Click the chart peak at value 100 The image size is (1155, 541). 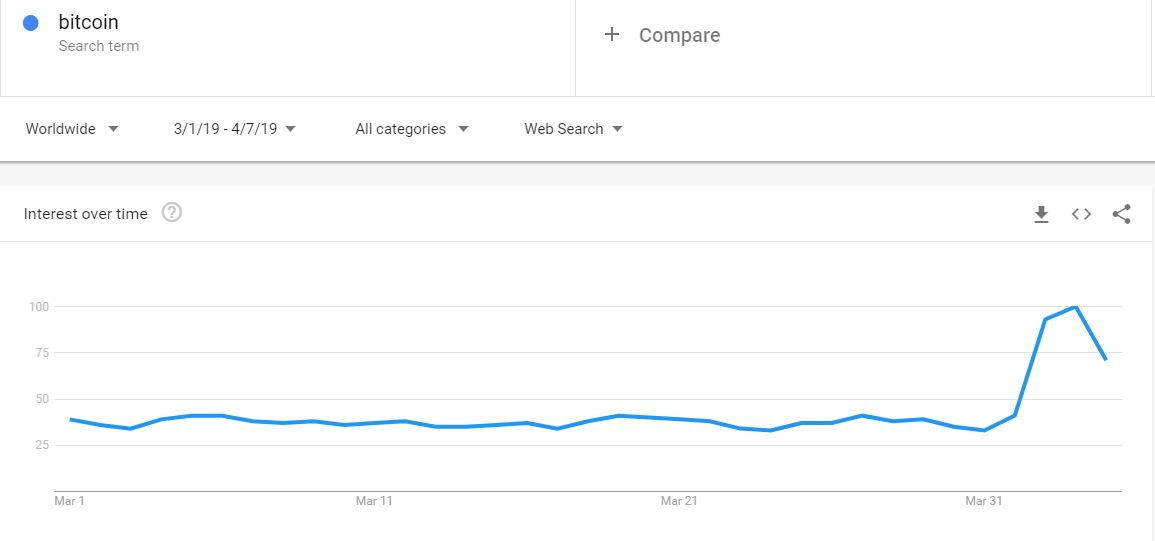[1075, 307]
